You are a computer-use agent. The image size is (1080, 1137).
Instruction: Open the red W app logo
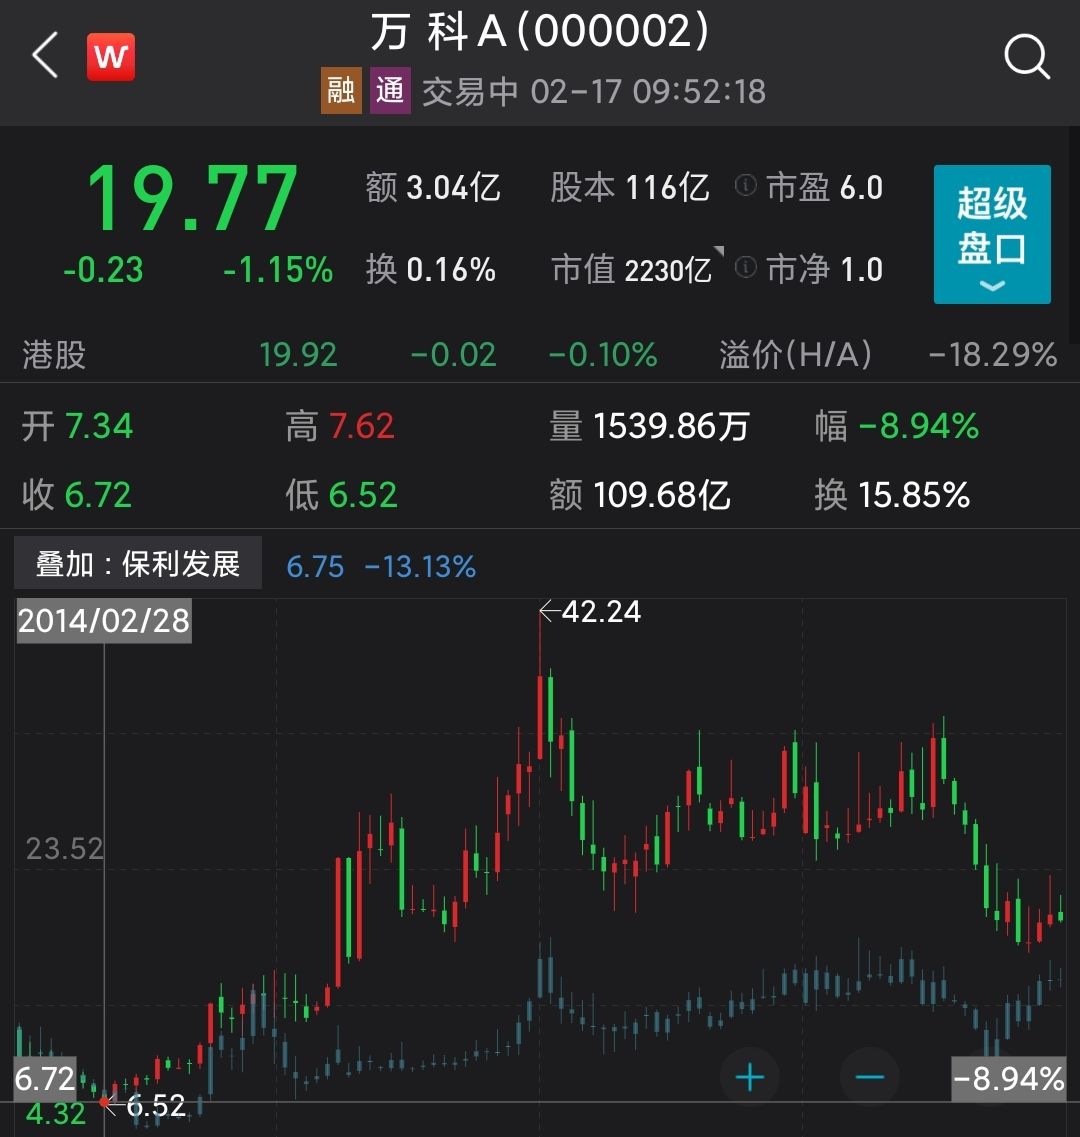pos(111,57)
